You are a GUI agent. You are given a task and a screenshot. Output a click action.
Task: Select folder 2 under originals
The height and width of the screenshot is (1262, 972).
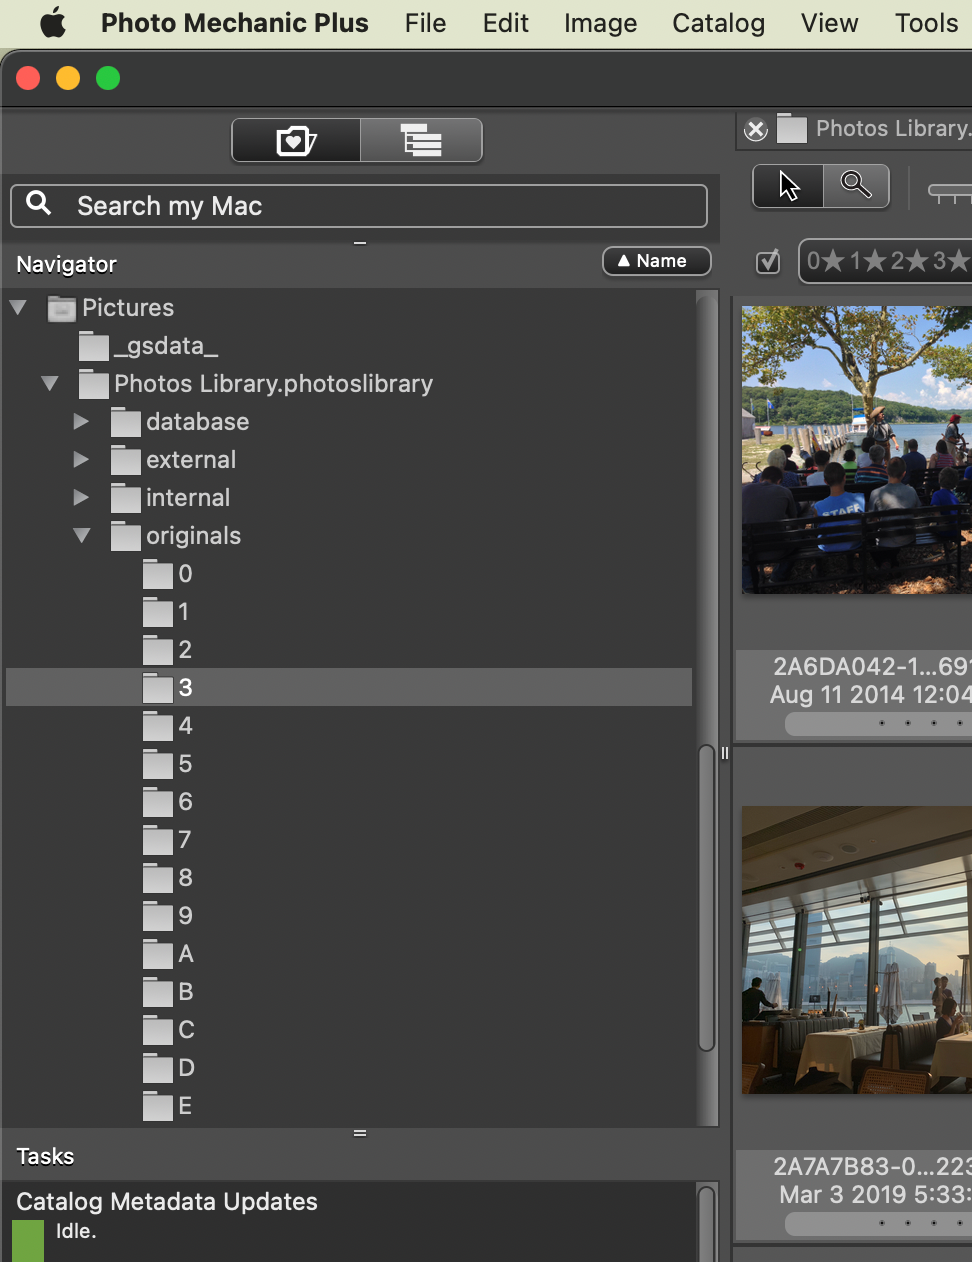185,650
